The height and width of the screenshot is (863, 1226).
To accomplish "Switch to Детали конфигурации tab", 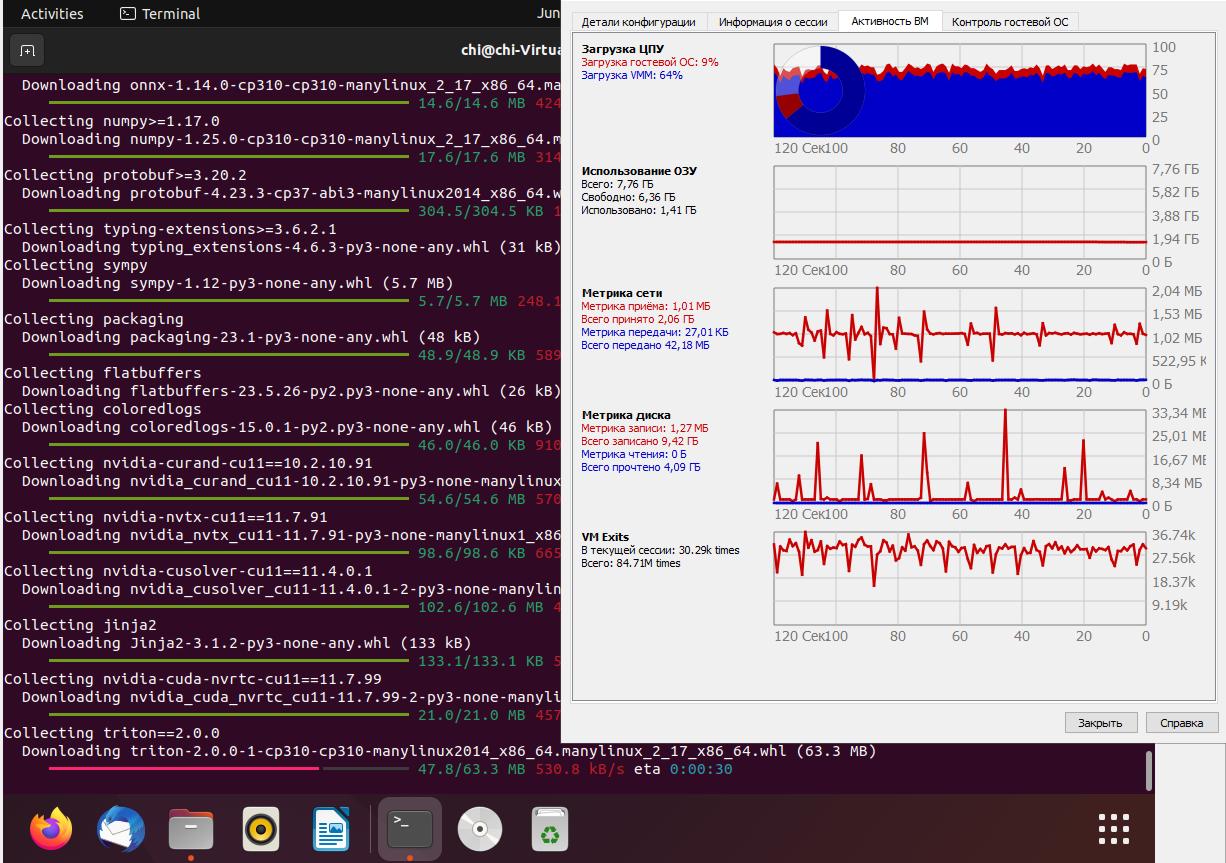I will point(638,22).
